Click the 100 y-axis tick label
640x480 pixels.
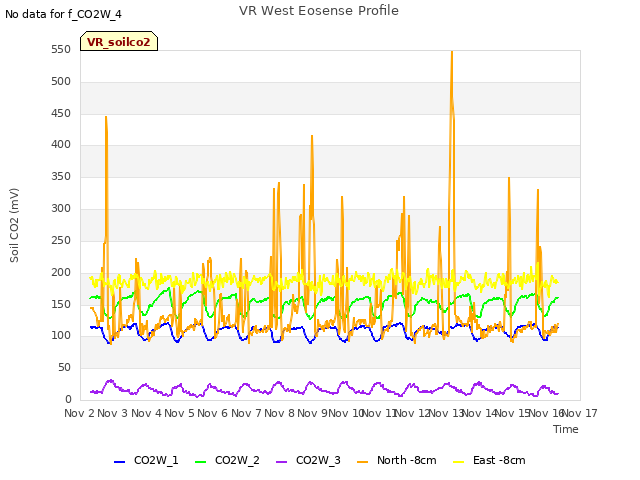(61, 336)
